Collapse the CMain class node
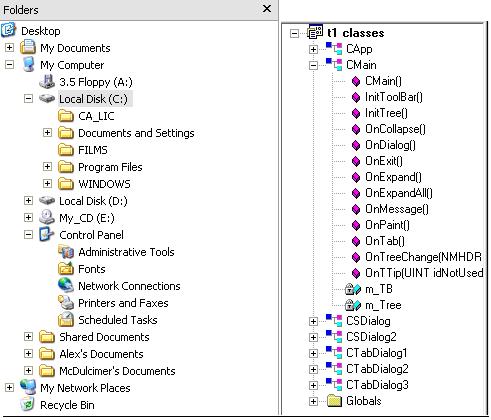 pyautogui.click(x=313, y=65)
